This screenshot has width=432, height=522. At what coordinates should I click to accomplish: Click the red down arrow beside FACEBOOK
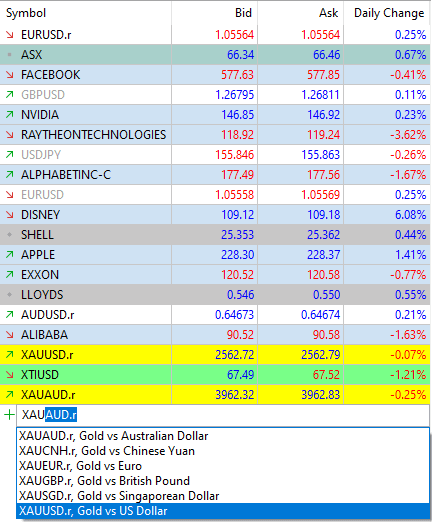click(10, 75)
